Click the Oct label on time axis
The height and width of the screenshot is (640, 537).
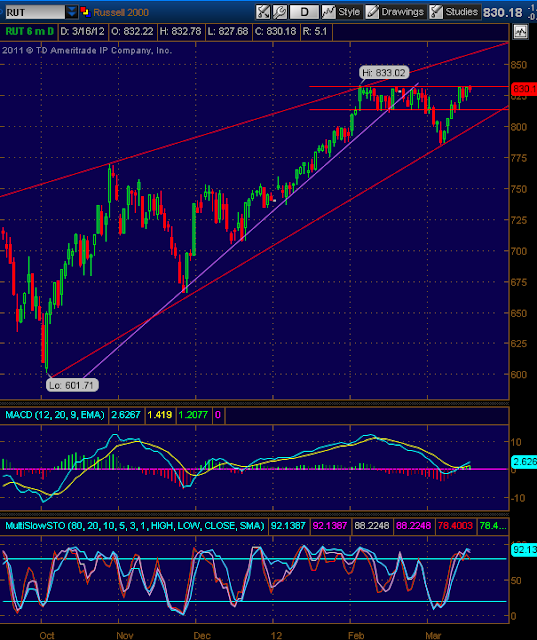tap(47, 635)
